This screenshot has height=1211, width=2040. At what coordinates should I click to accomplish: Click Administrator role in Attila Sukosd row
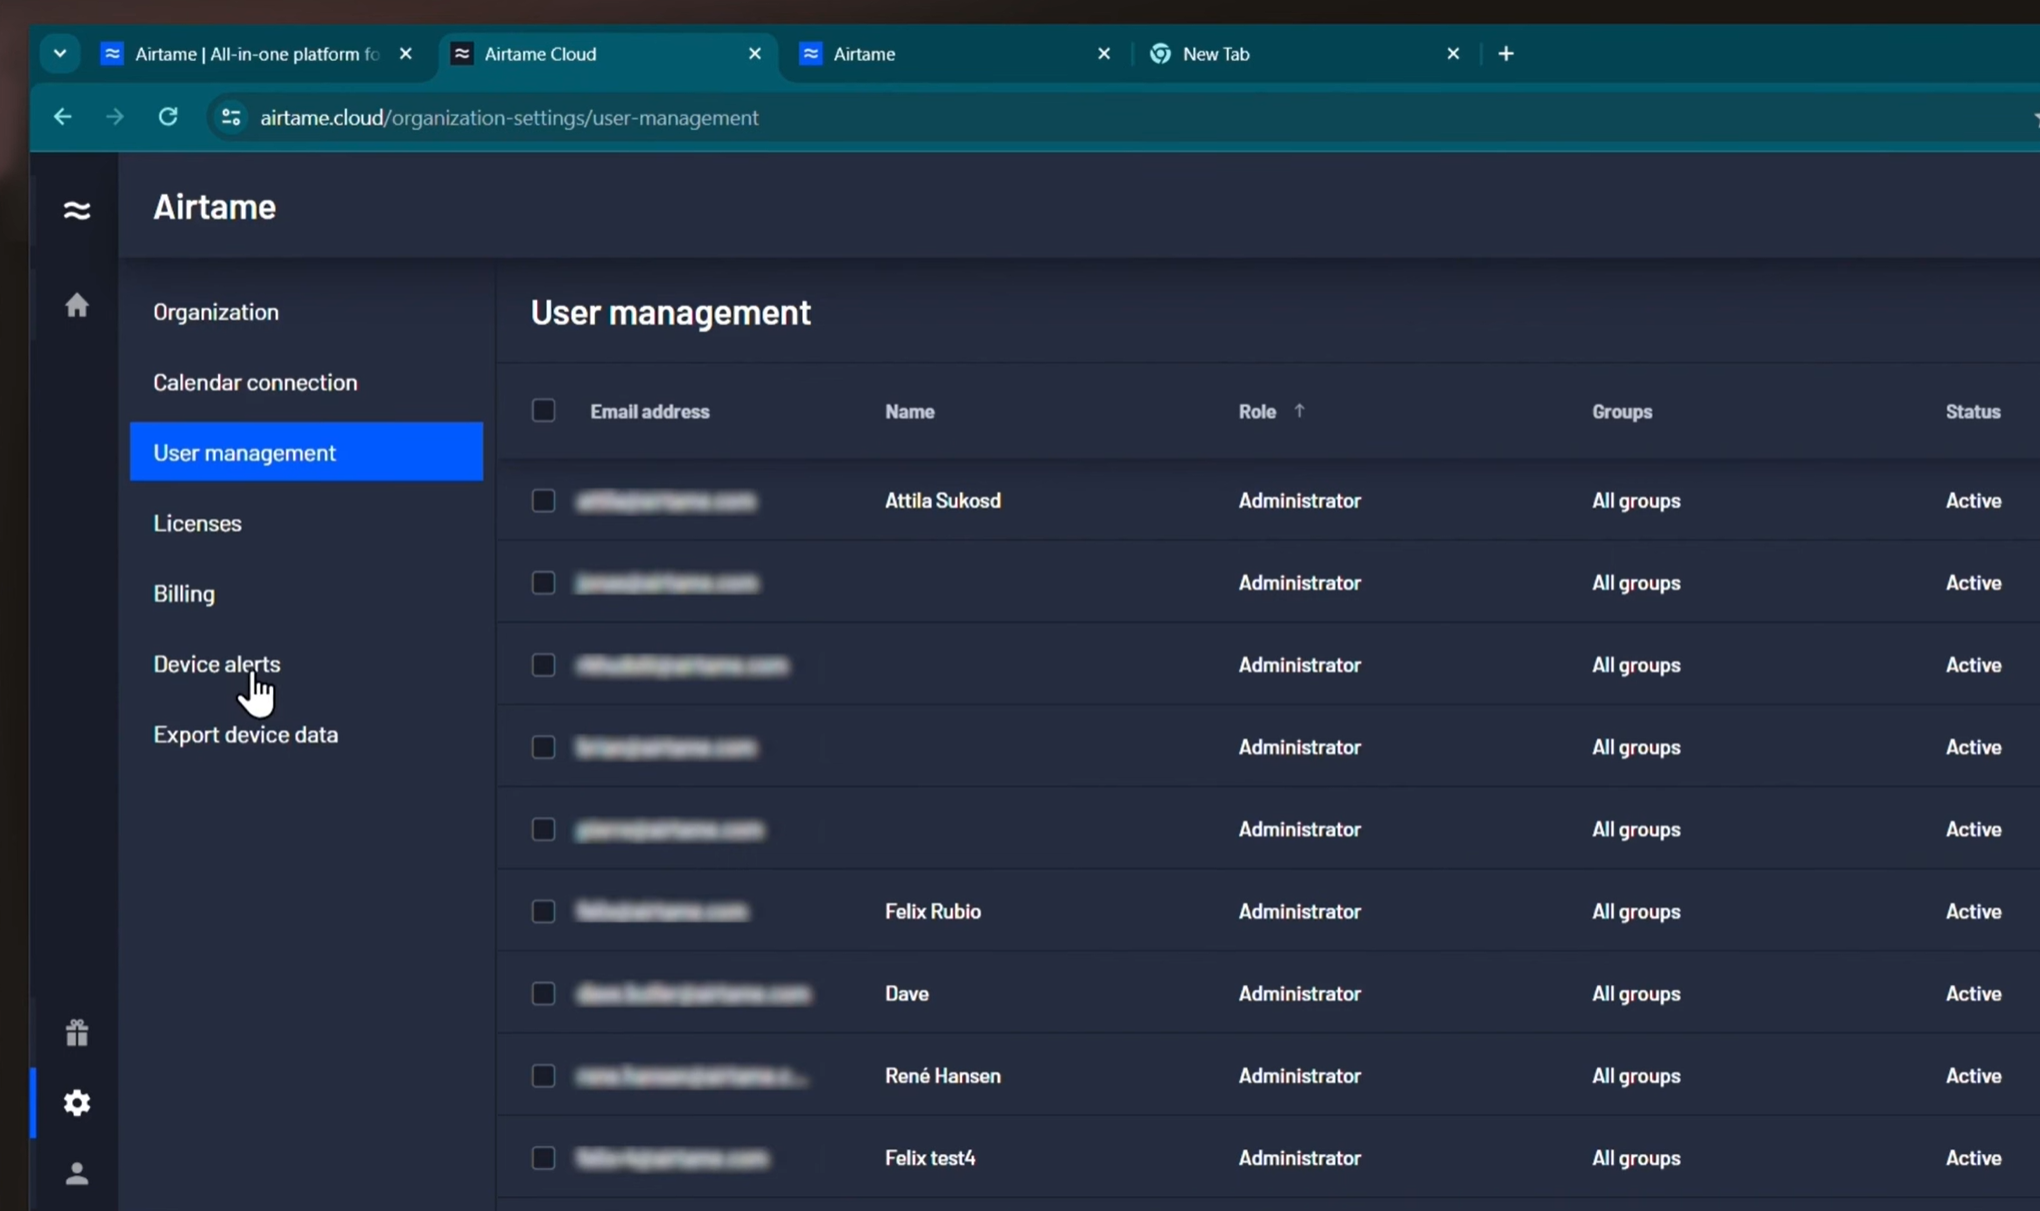pos(1300,500)
